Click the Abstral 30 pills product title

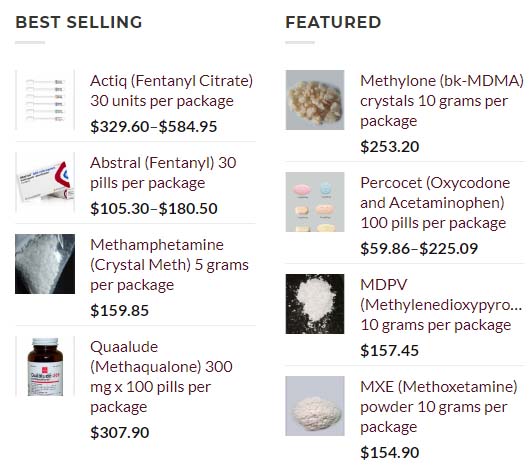tap(163, 173)
